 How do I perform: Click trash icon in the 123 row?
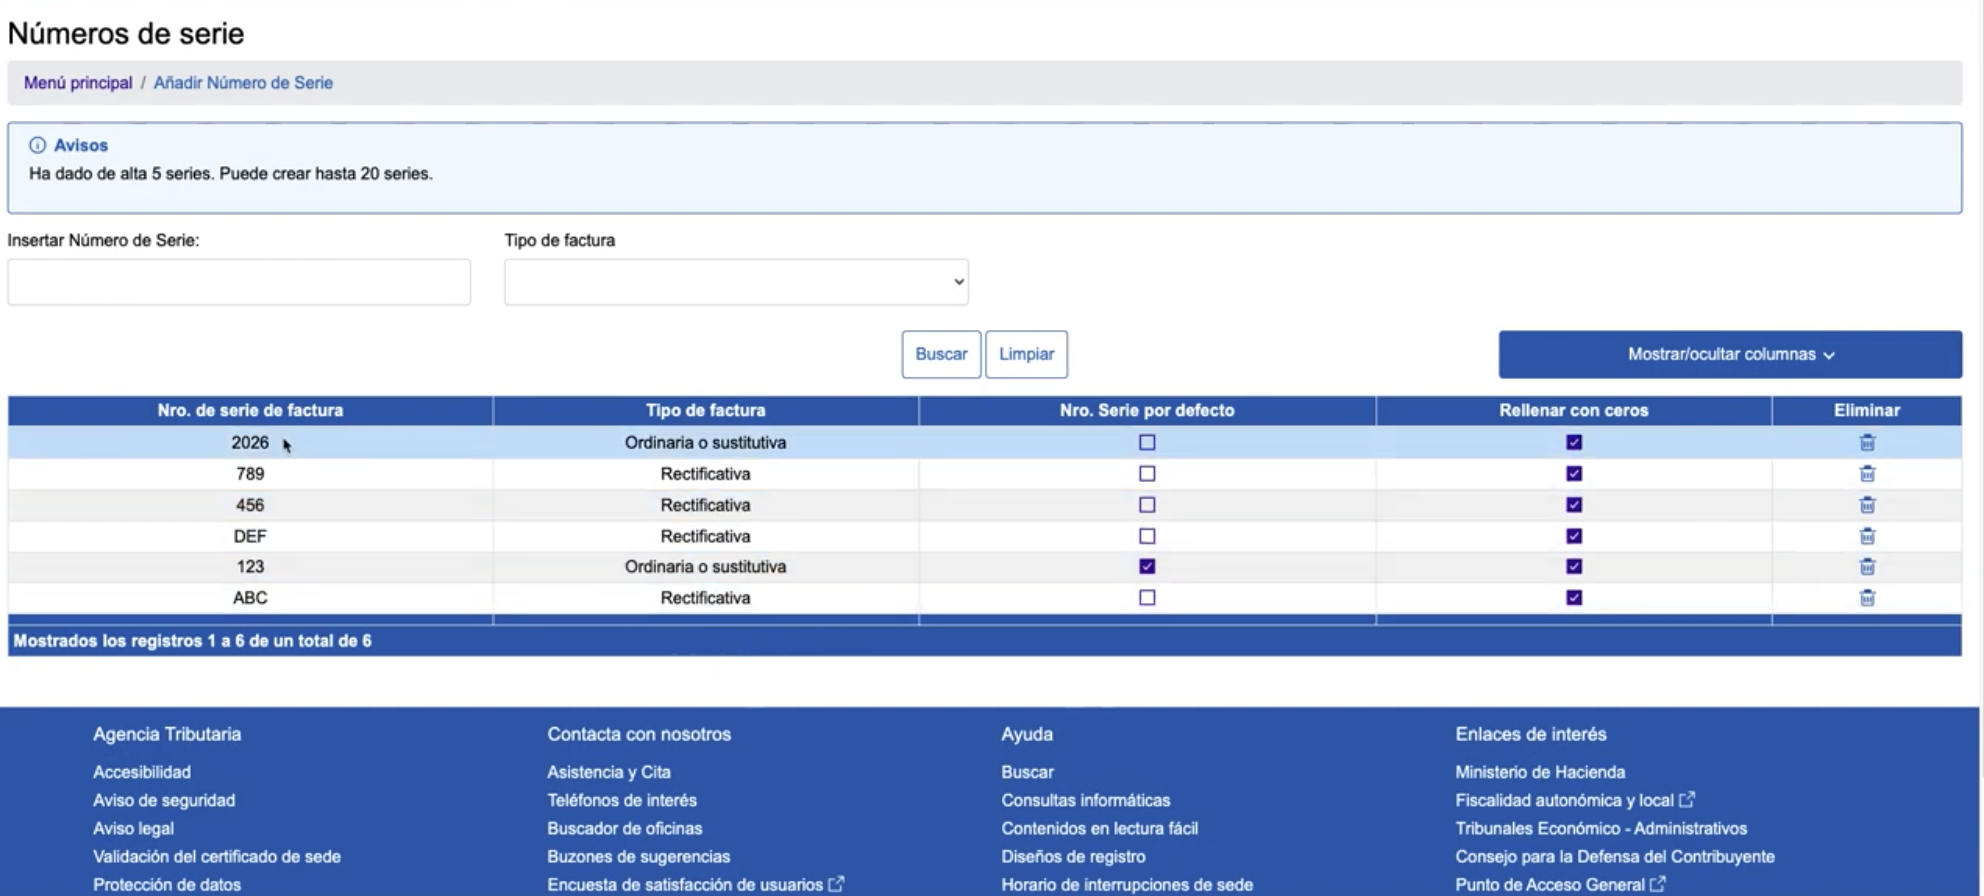1866,567
